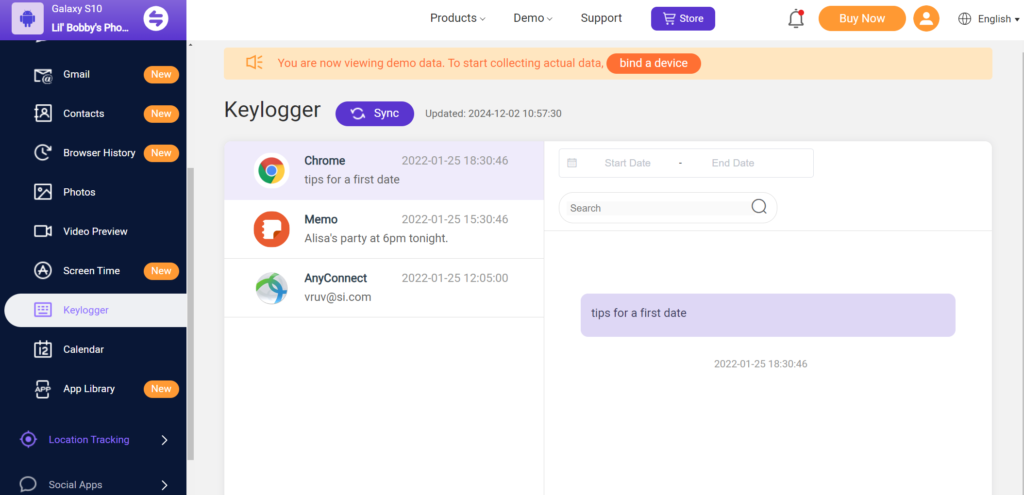Click the Contacts icon in sidebar
Screen dimensions: 1024x495
pyautogui.click(x=43, y=114)
